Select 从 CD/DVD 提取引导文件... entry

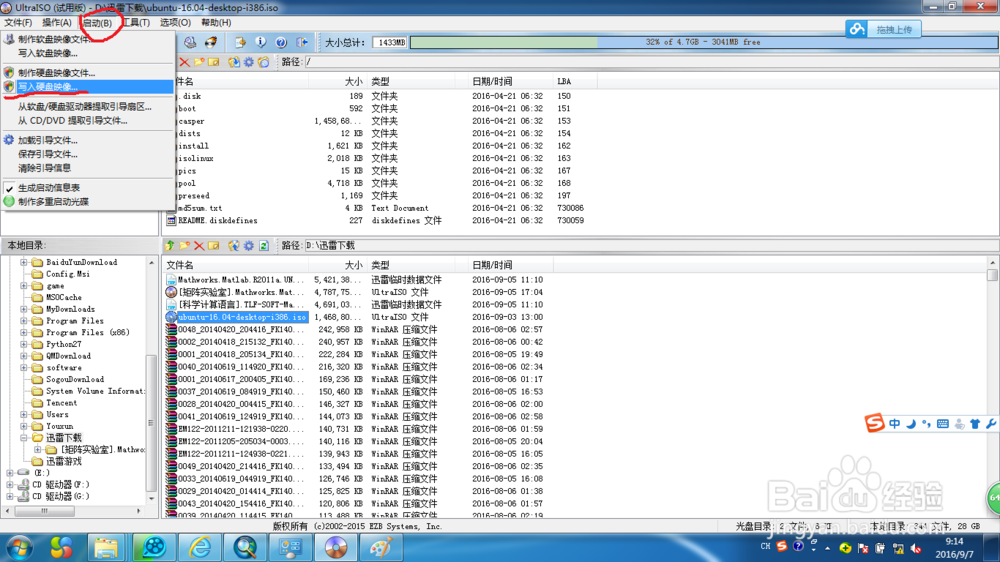pos(87,121)
